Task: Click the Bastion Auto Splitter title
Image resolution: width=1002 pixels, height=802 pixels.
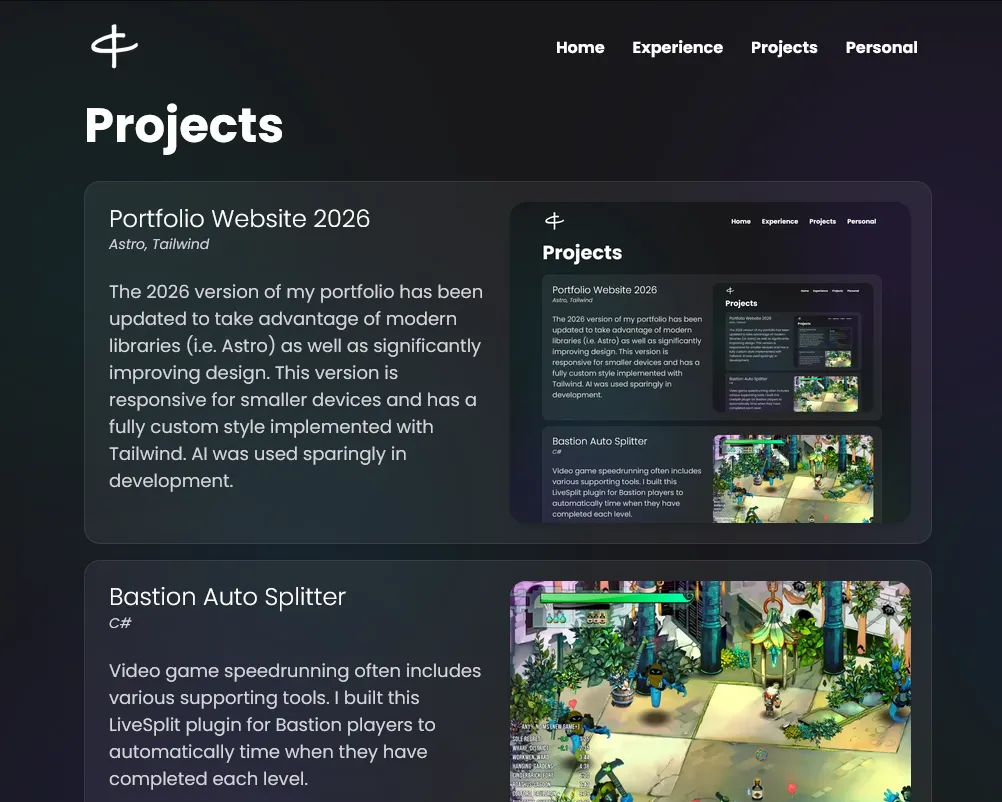Action: pos(227,597)
